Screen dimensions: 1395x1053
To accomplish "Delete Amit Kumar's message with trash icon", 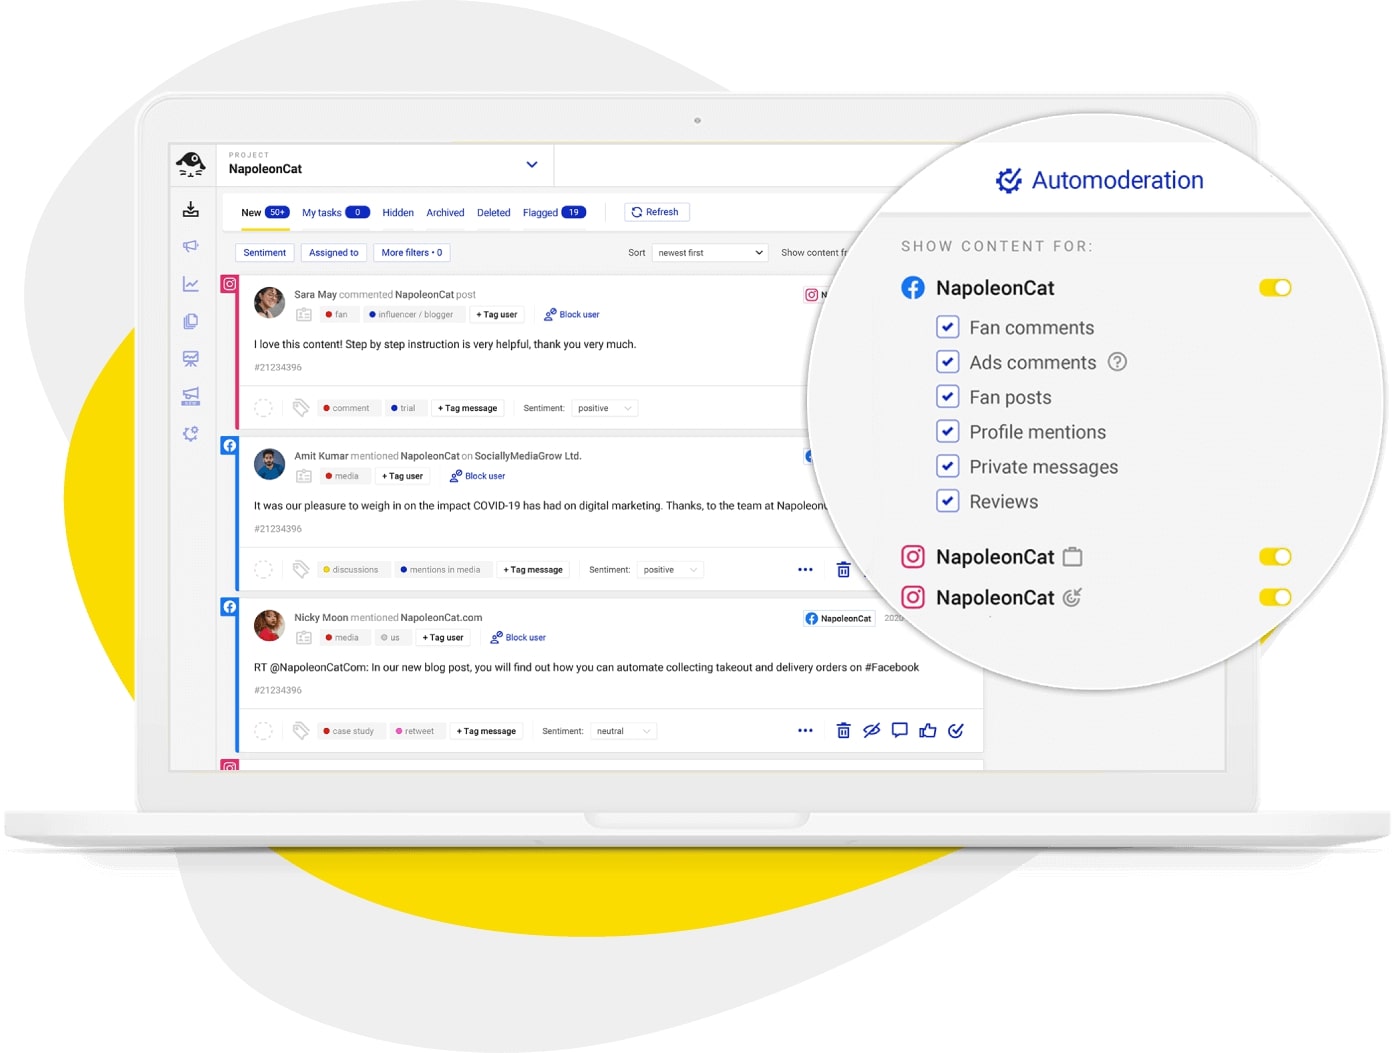I will (843, 570).
